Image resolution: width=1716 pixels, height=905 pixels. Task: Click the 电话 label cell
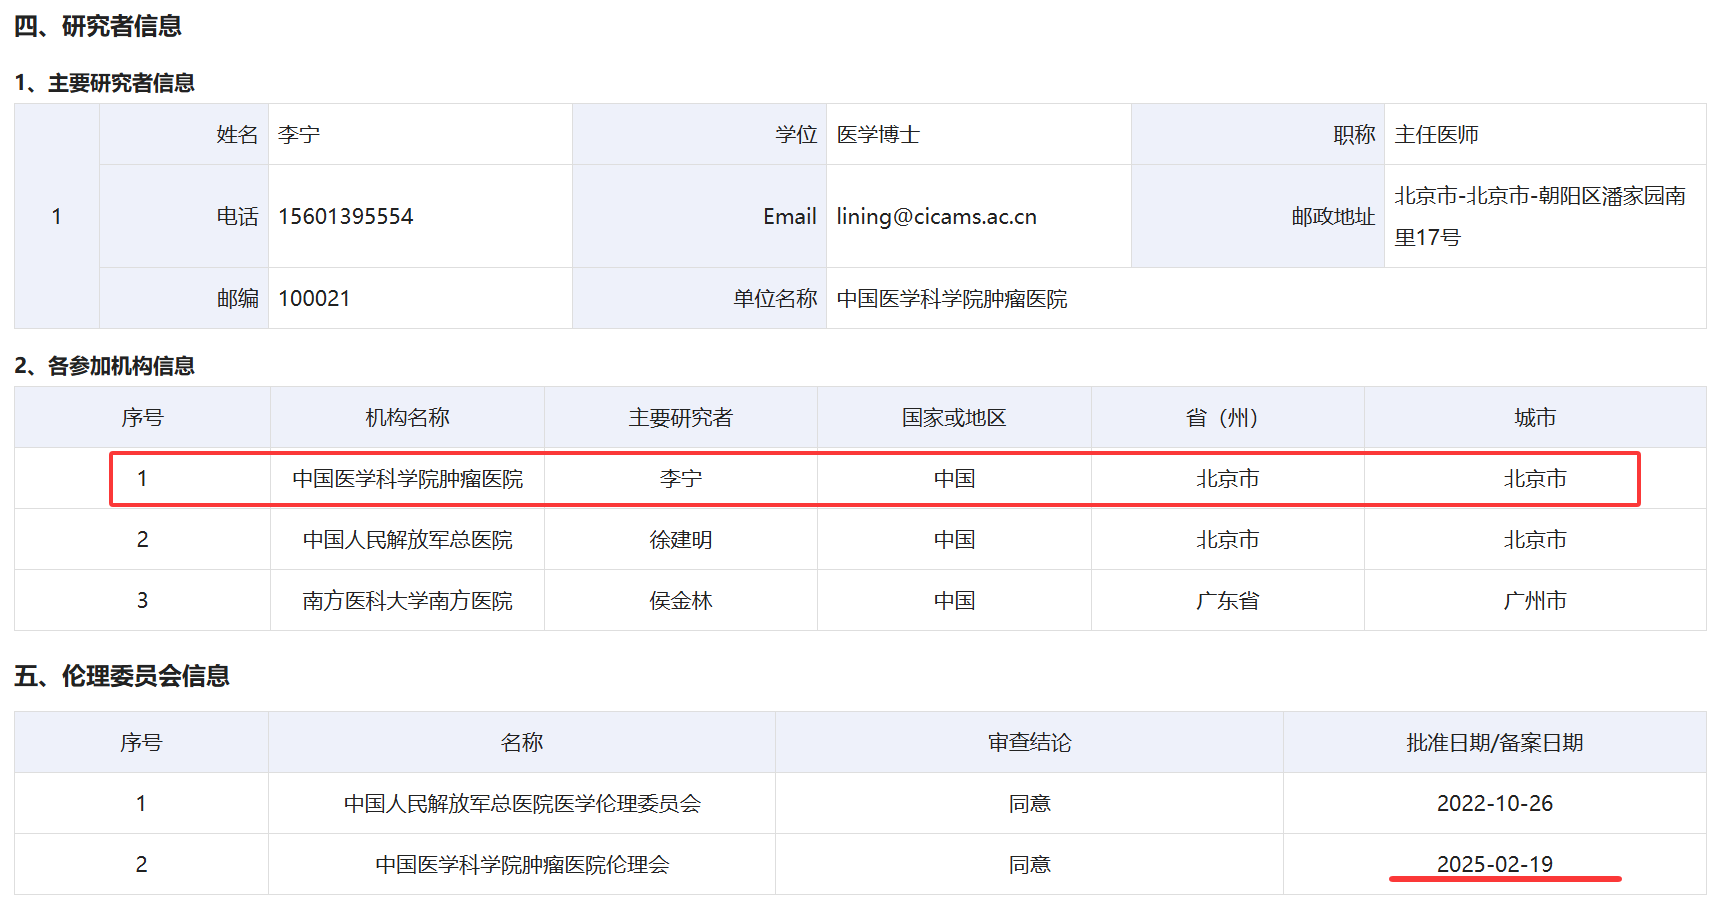(184, 216)
